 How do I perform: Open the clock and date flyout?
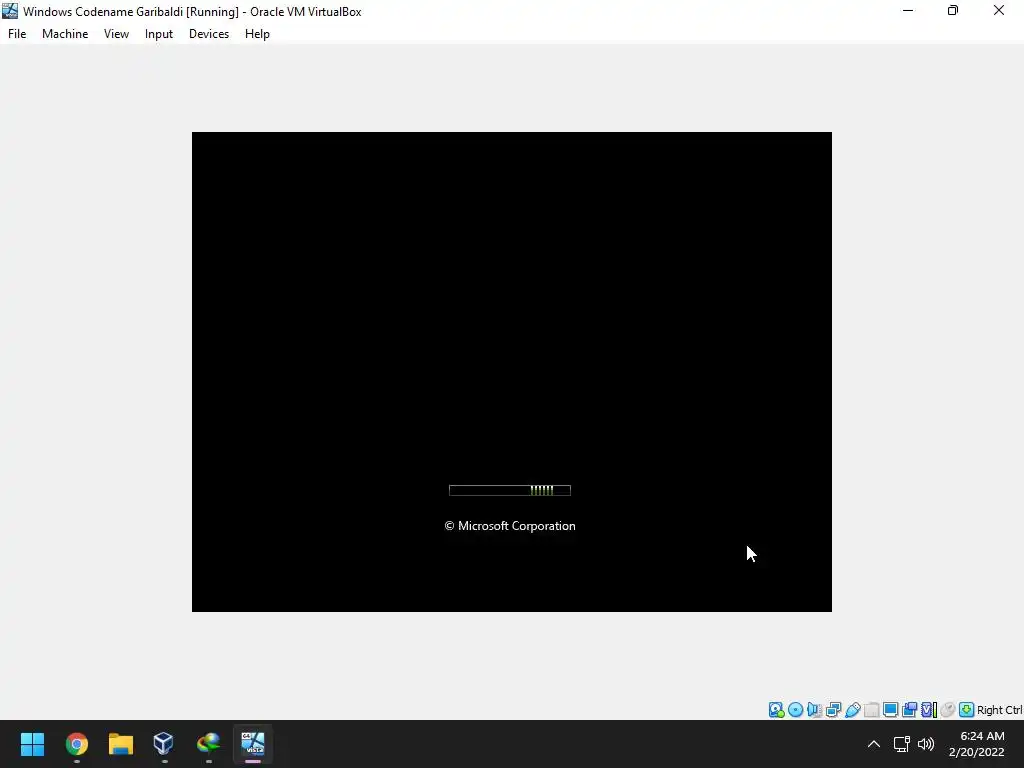(x=976, y=744)
